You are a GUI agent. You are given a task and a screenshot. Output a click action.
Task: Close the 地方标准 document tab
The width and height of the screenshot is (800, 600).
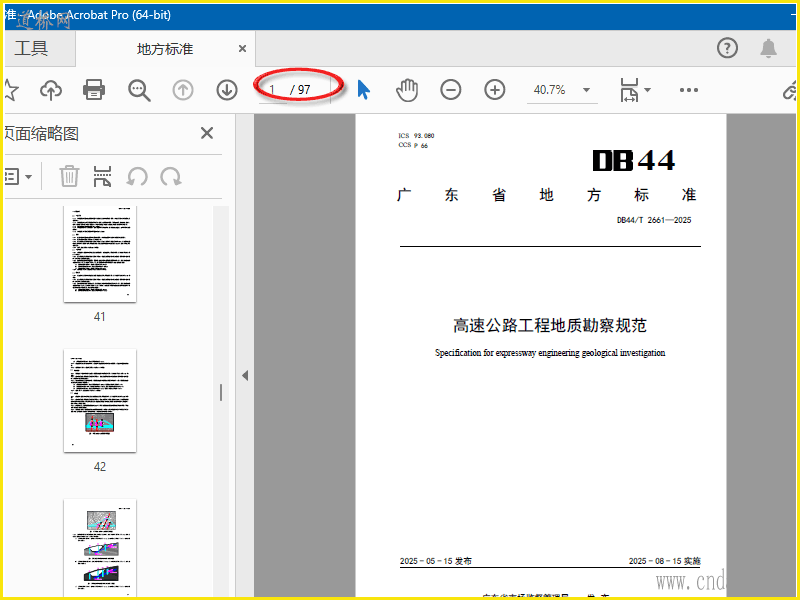(242, 48)
